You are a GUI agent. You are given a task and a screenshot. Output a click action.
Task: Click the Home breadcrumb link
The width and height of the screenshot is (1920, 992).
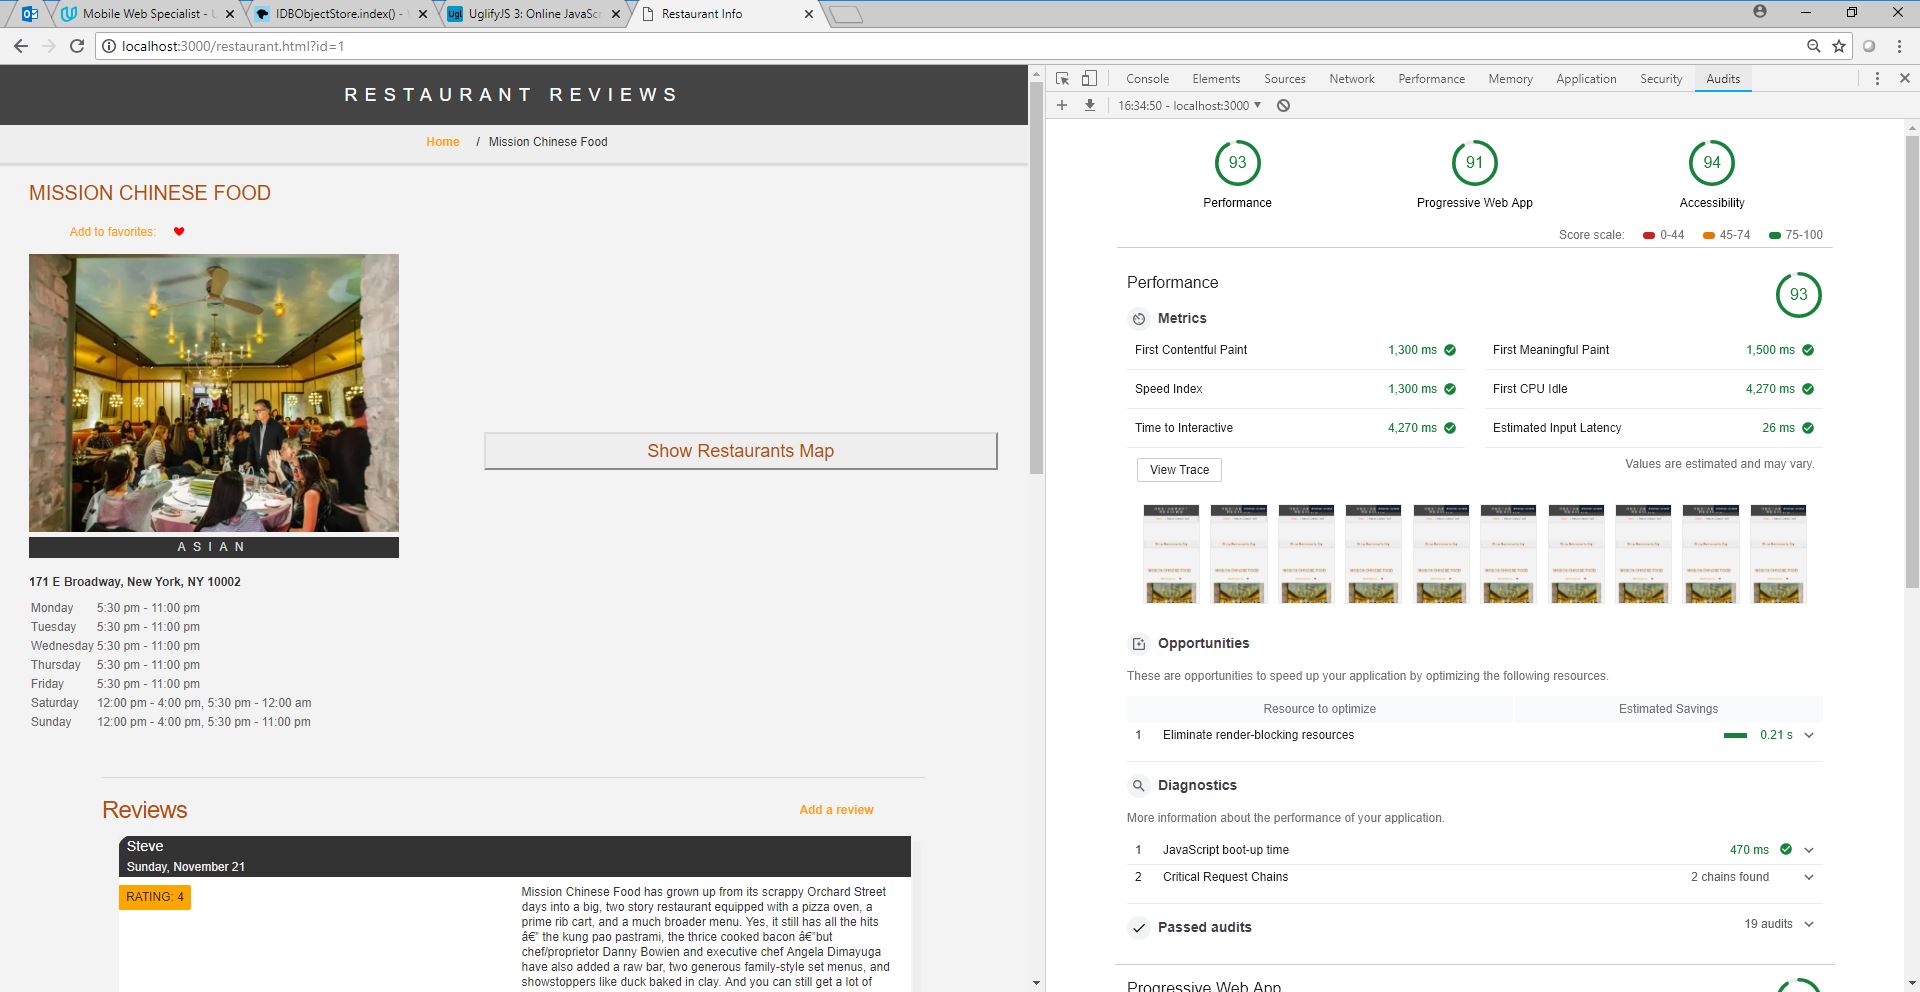pos(443,142)
